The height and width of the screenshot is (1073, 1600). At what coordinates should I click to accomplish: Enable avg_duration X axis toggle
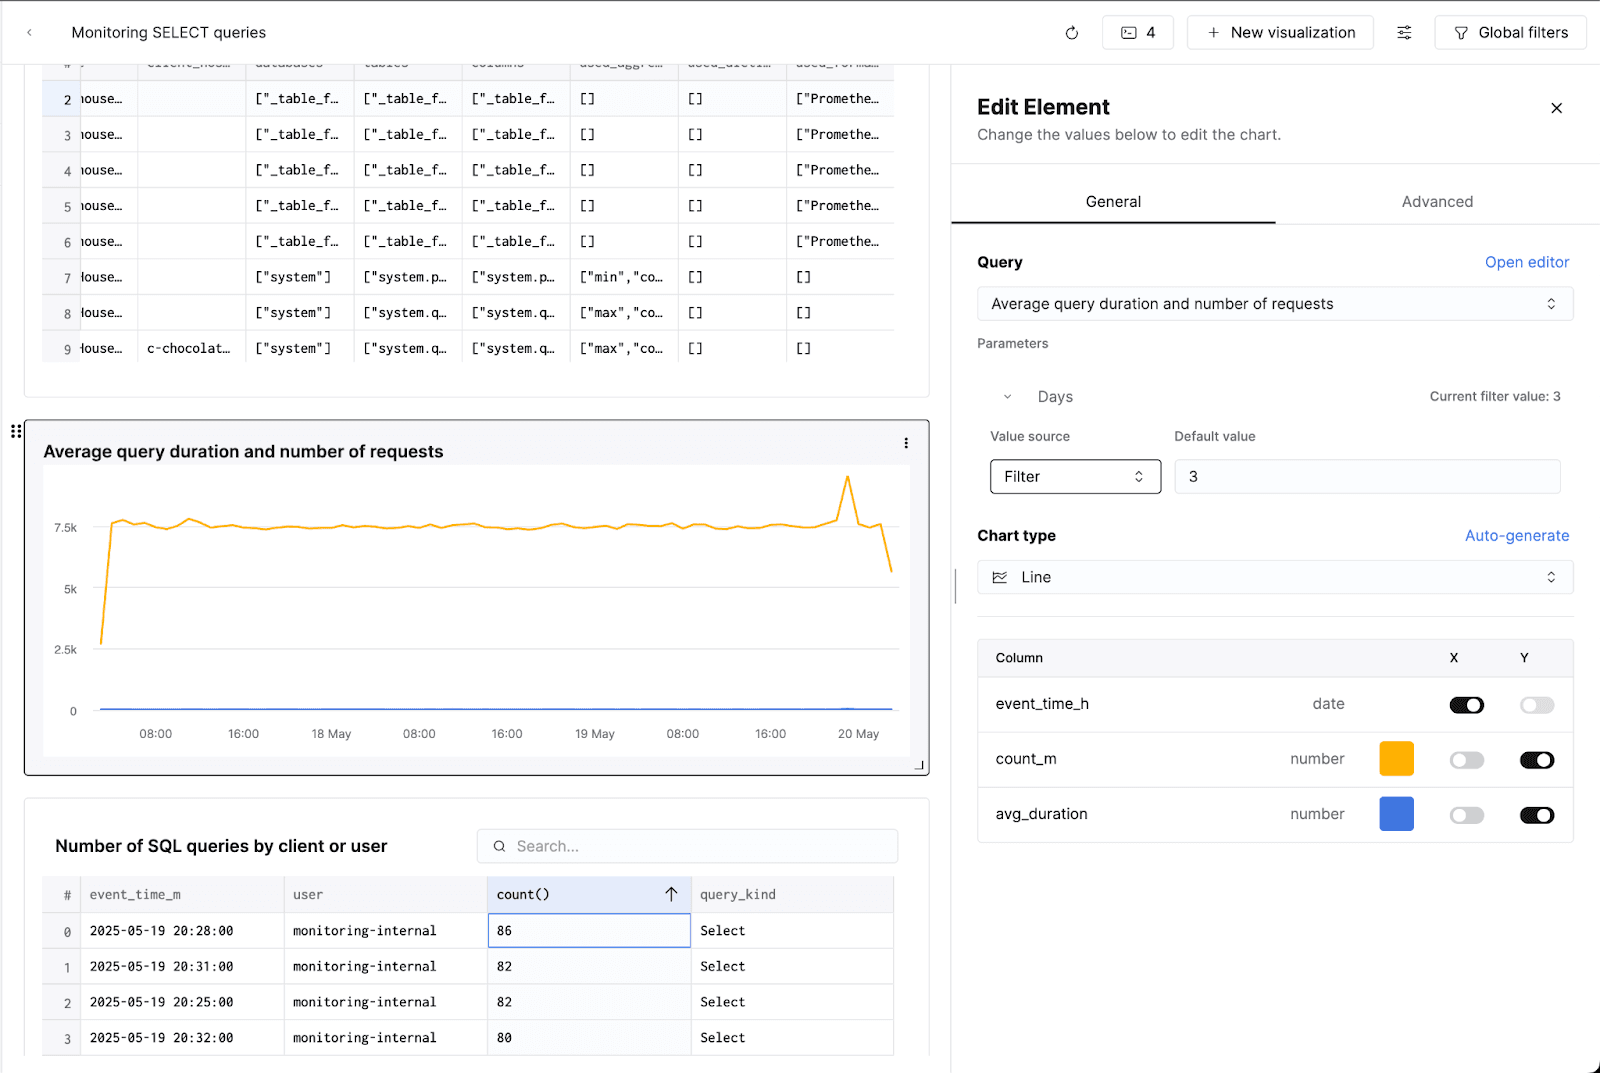point(1466,815)
